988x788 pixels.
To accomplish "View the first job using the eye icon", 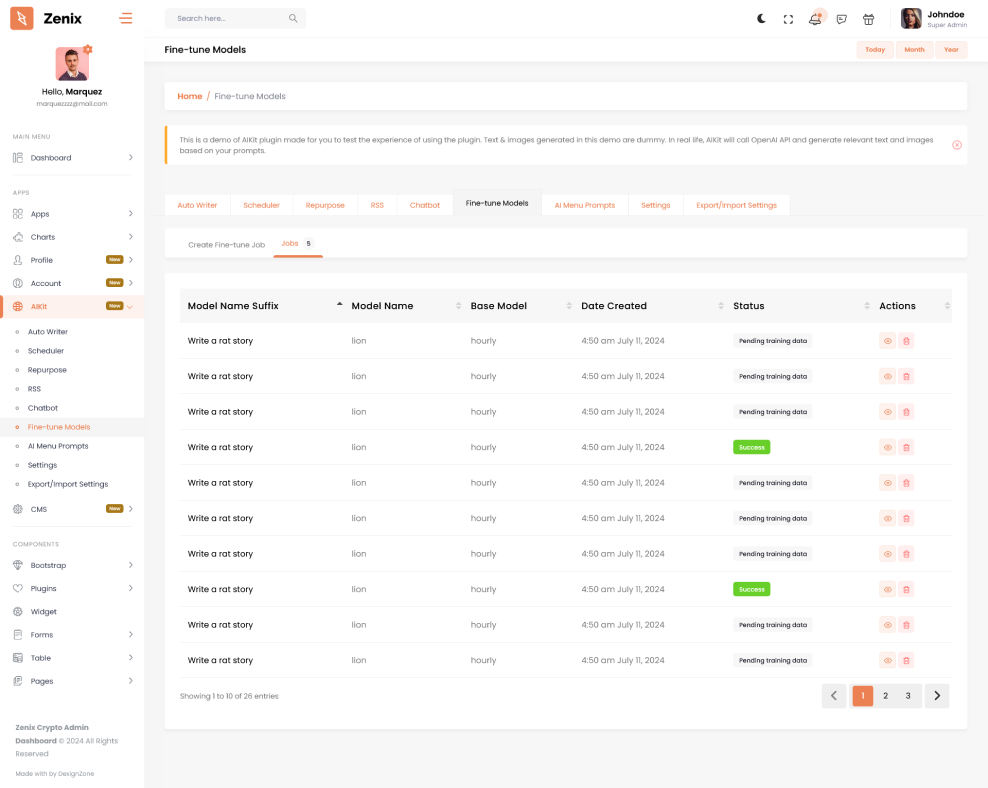I will tap(887, 341).
